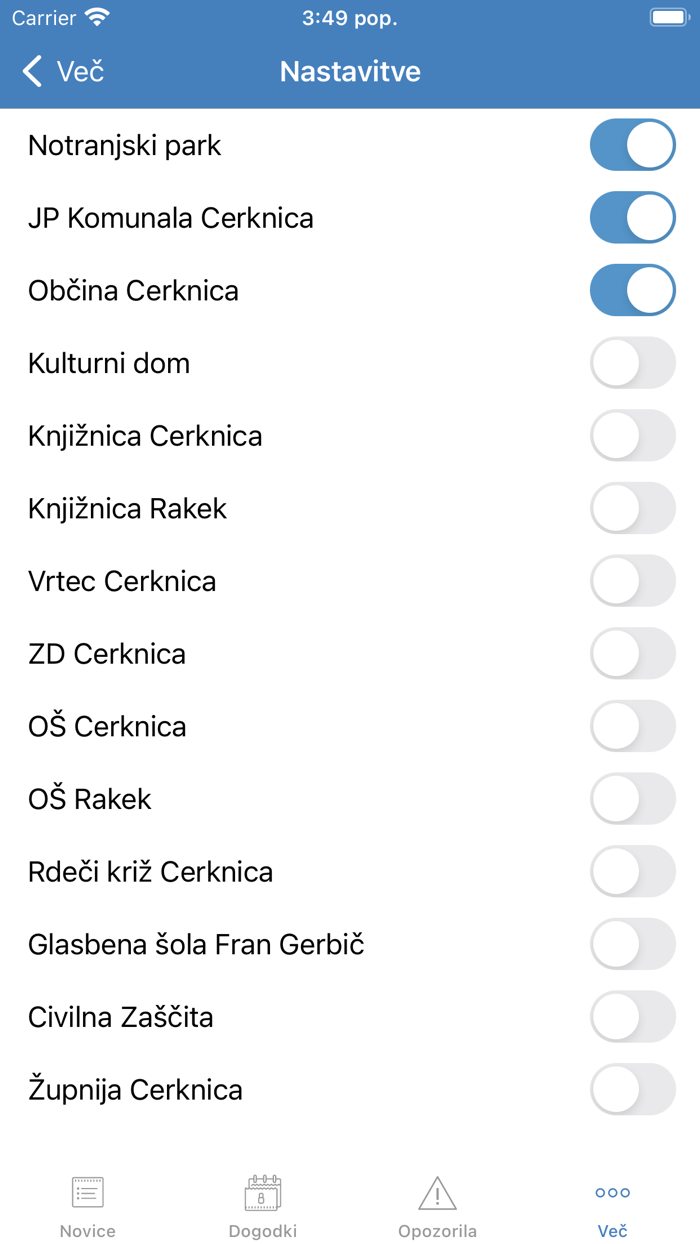Toggle on ZD Cerknica
Viewport: 700px width, 1244px height.
click(x=632, y=653)
